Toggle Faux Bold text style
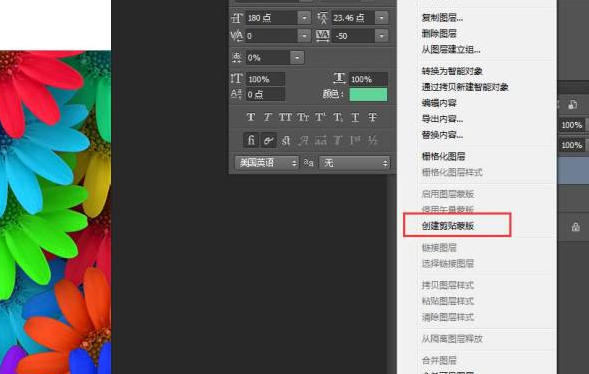Viewport: 589px width, 374px height. tap(251, 118)
